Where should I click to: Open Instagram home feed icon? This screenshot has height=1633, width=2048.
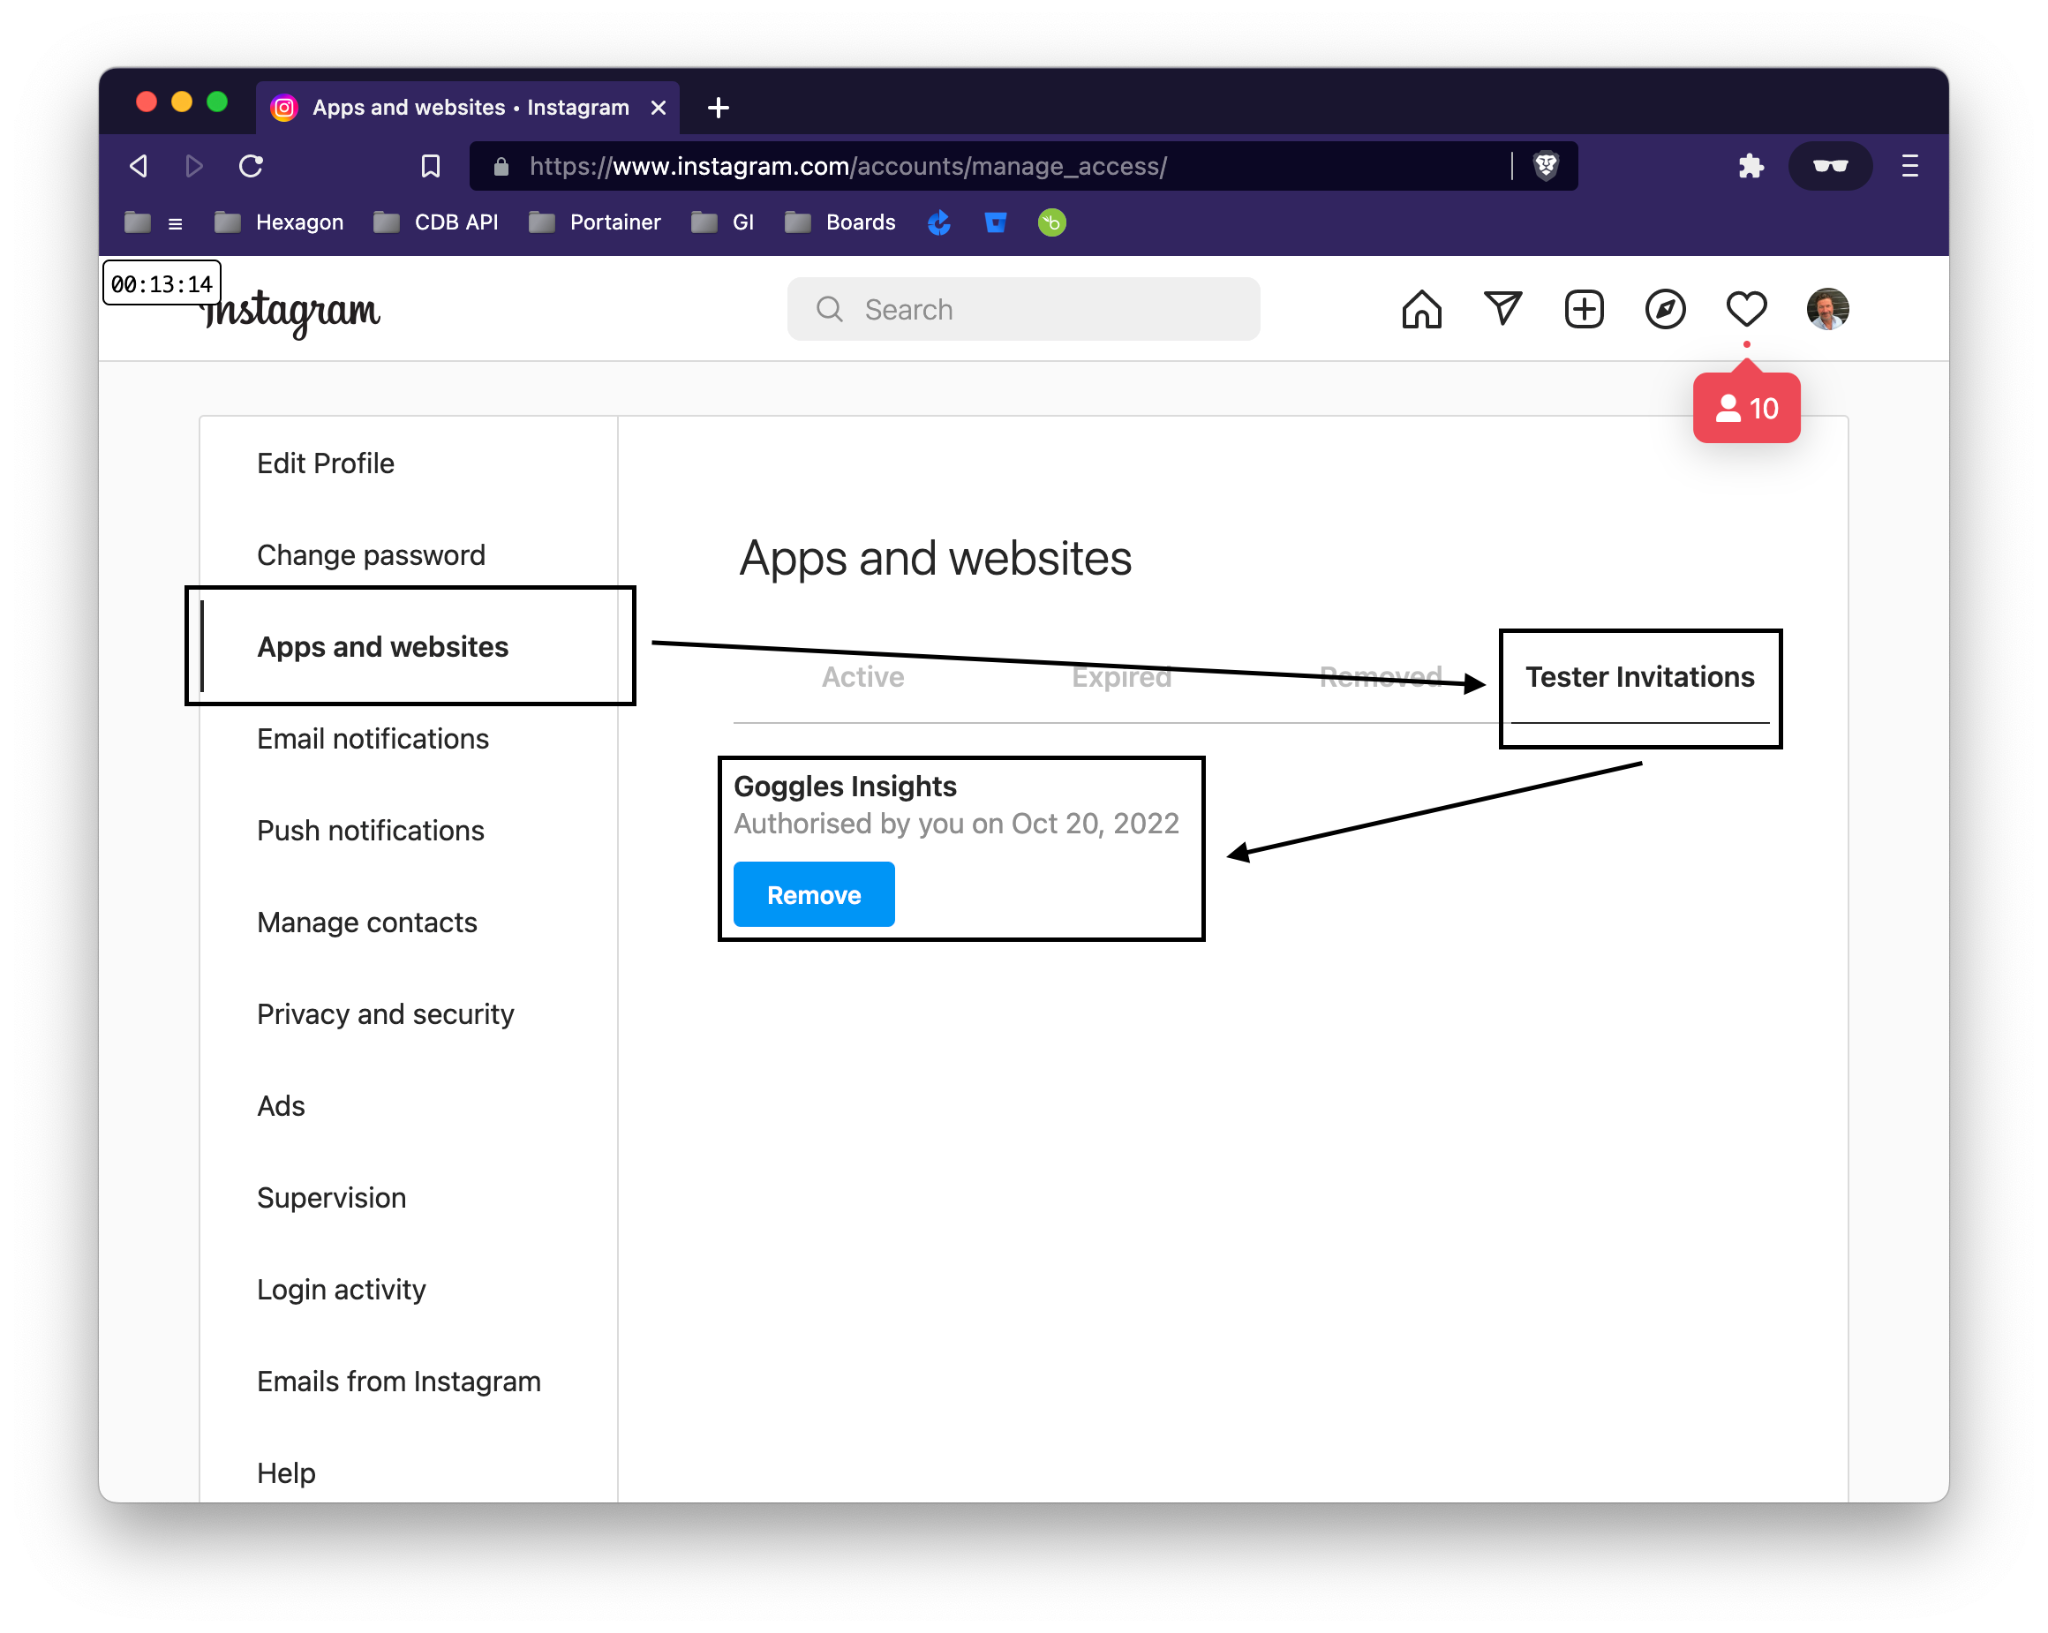[1421, 309]
